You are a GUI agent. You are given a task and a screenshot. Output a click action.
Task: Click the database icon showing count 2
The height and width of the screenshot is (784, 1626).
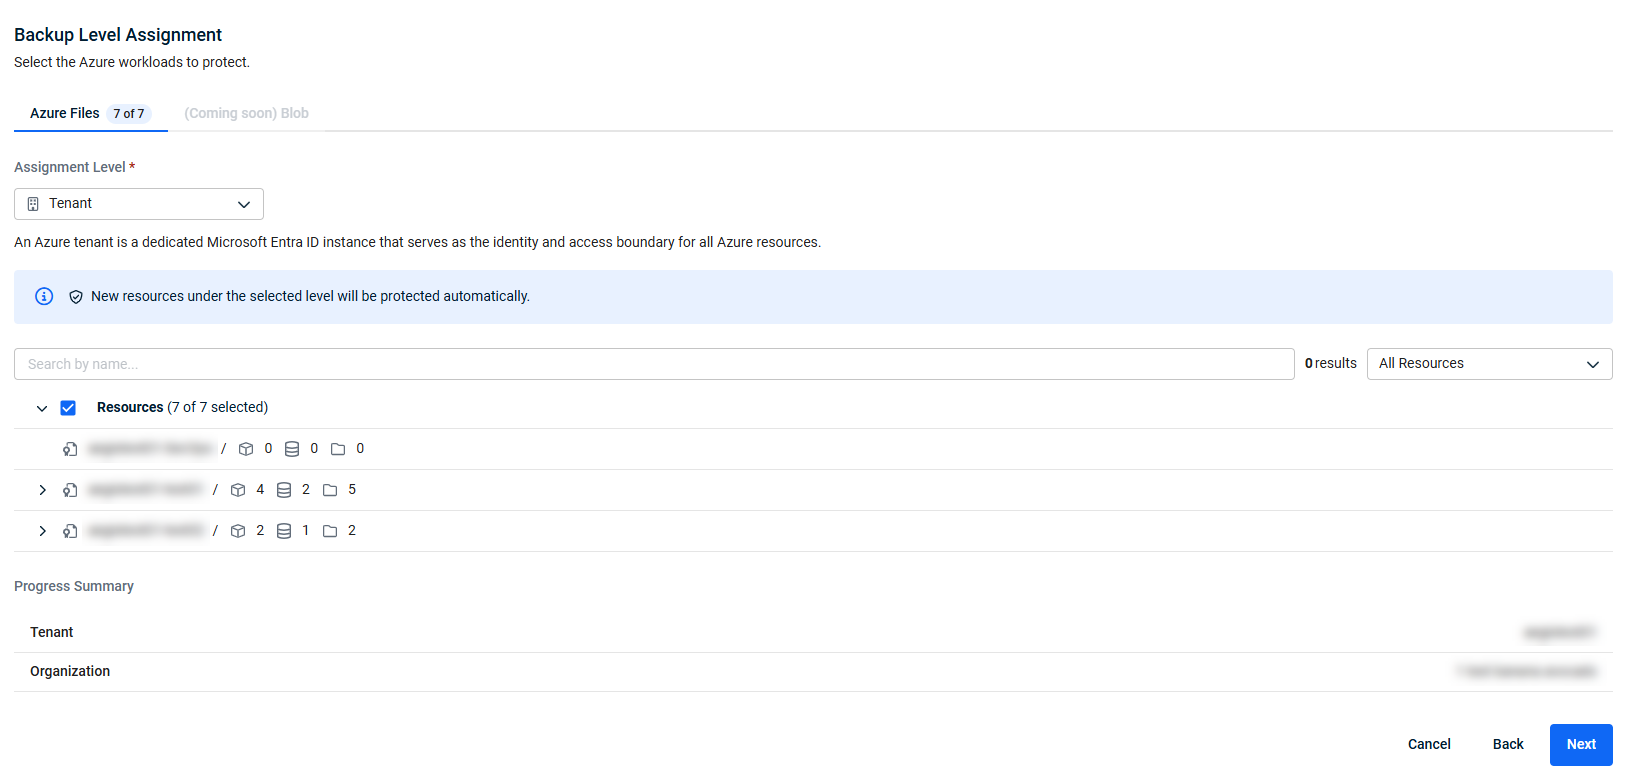pyautogui.click(x=284, y=490)
